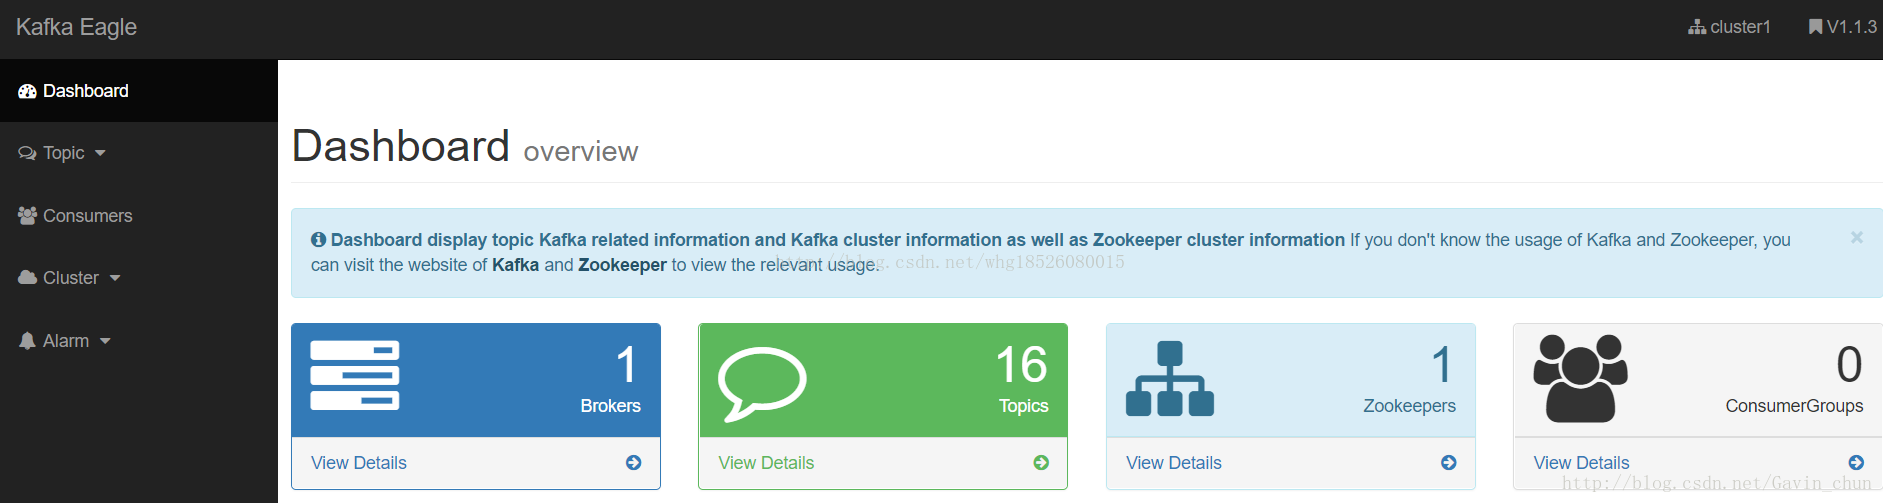Click the arrow icon in Zookeepers View Details

point(1449,463)
